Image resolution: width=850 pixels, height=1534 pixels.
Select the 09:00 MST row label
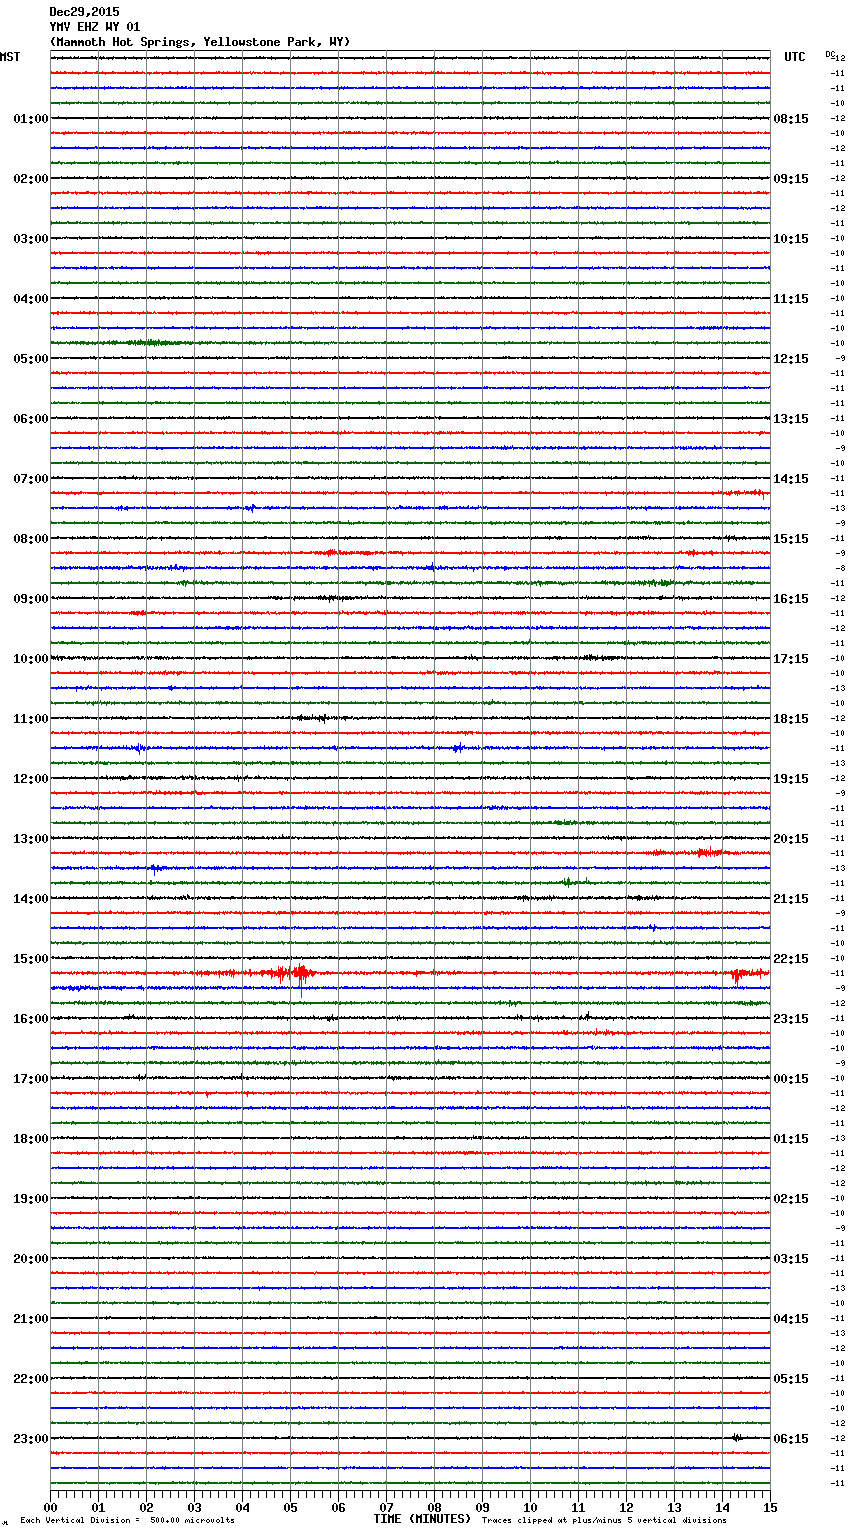[x=30, y=598]
